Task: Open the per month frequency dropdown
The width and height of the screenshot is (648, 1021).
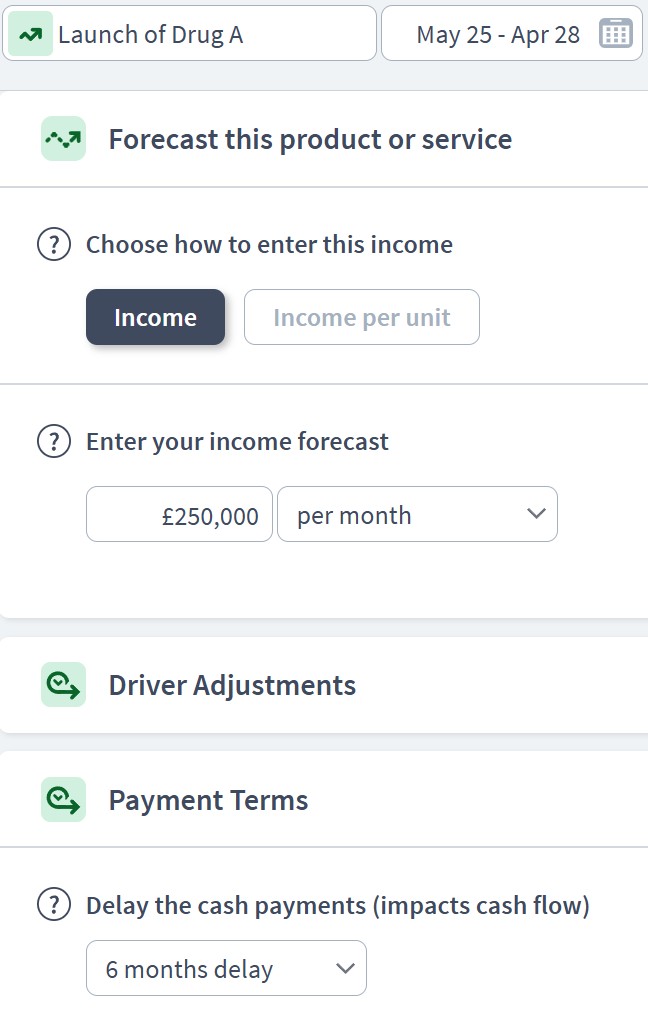Action: pyautogui.click(x=417, y=514)
